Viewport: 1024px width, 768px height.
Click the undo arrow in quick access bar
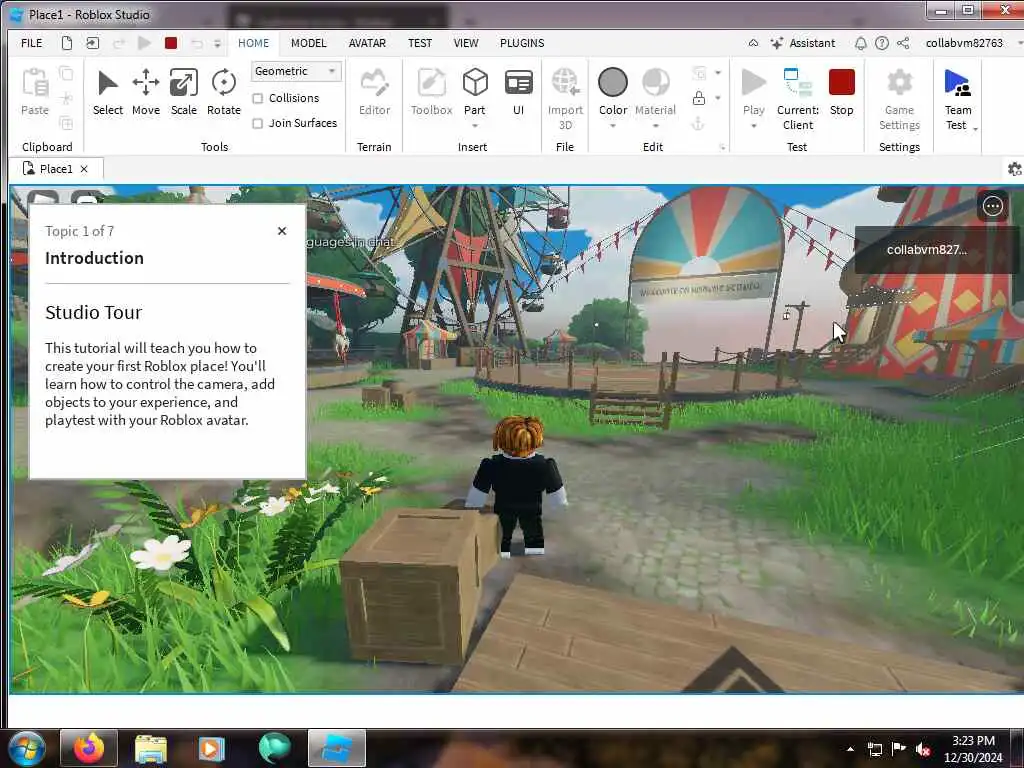tap(197, 43)
